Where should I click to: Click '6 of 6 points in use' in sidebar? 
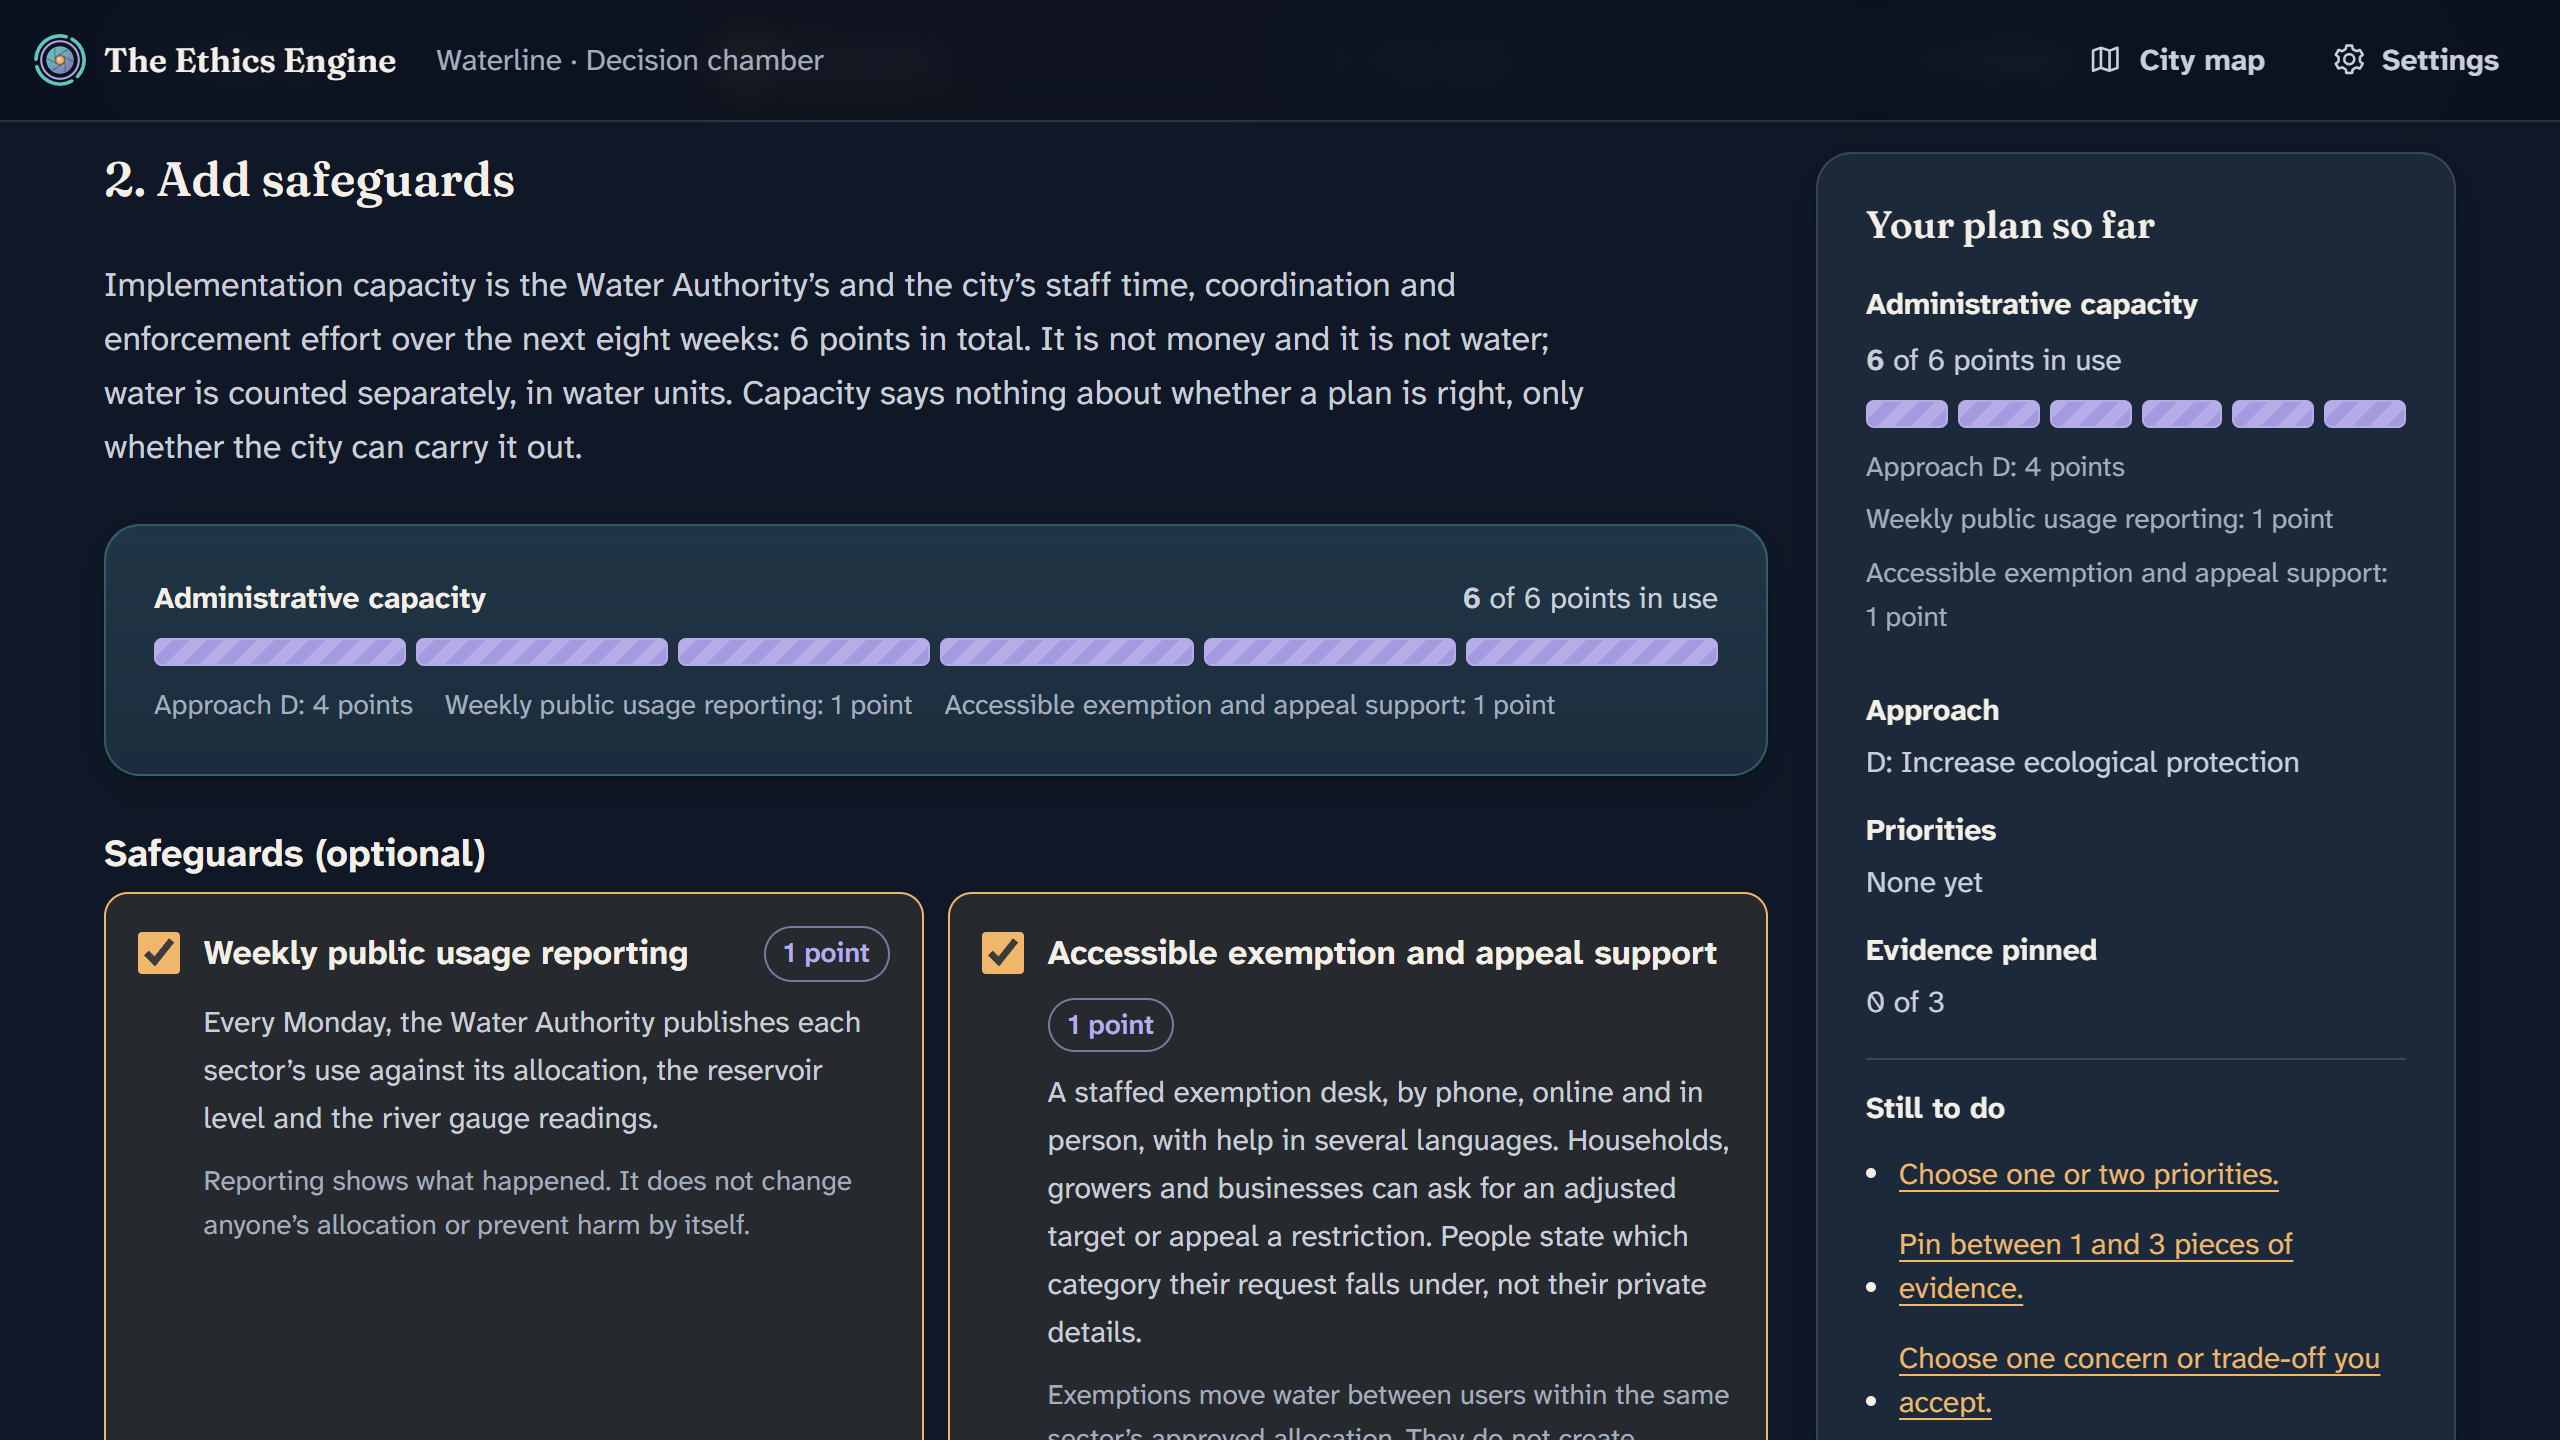click(x=1993, y=360)
